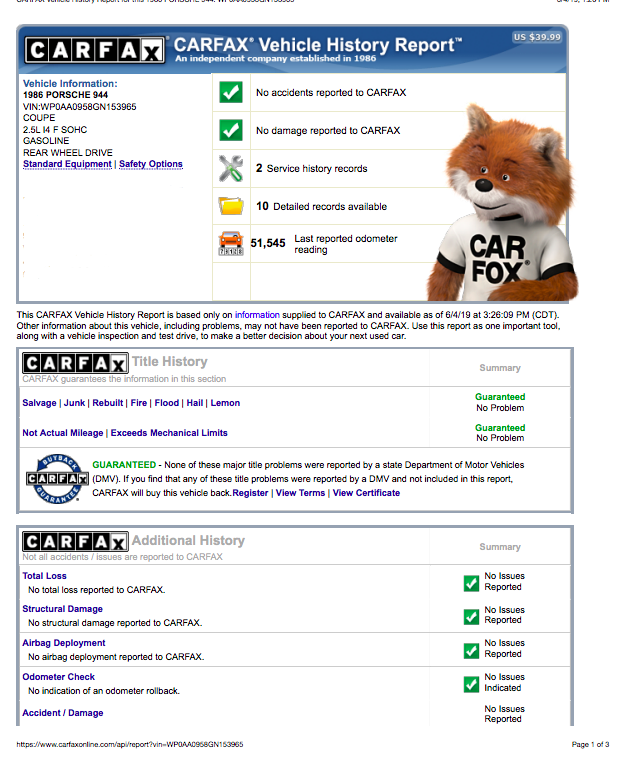Open the Flood title link

(167, 403)
